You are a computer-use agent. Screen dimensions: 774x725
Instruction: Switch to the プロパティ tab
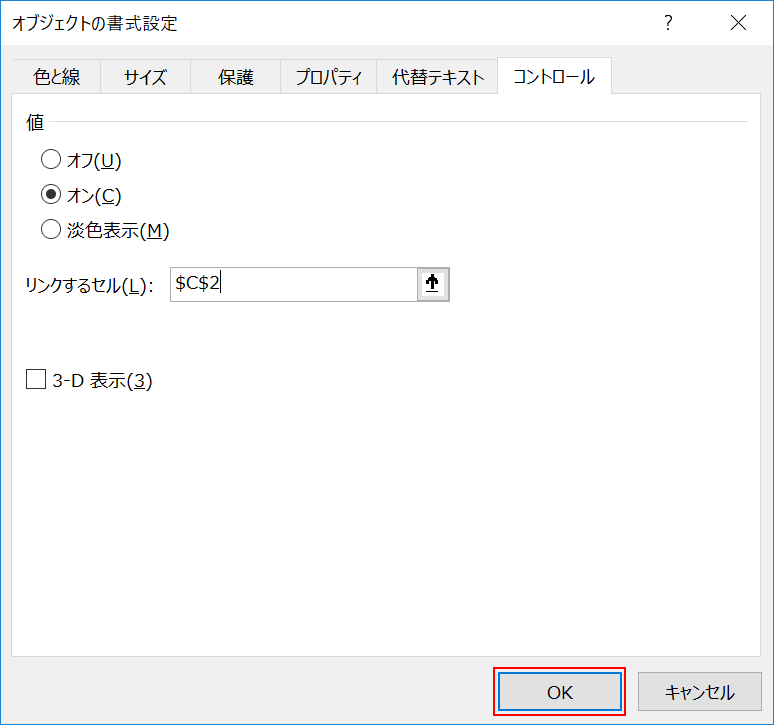(x=328, y=76)
